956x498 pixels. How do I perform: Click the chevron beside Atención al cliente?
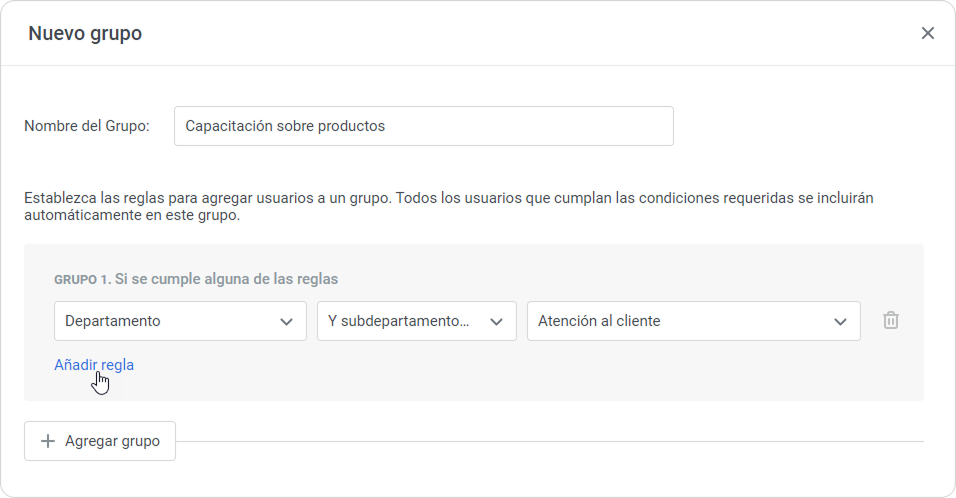pyautogui.click(x=840, y=321)
